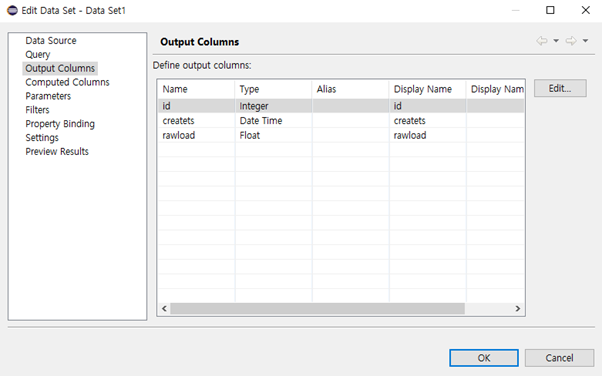Go to Computed Columns page
The image size is (602, 376).
click(x=67, y=82)
